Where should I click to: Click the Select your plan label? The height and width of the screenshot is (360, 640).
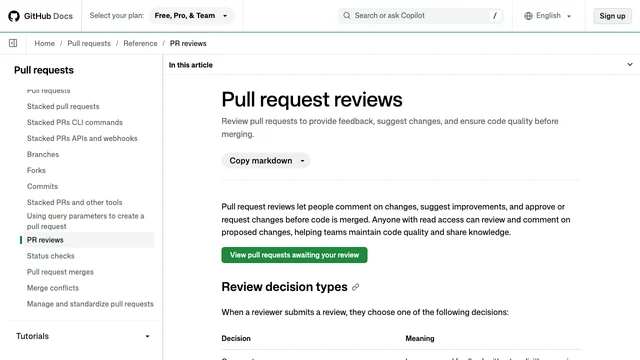tap(117, 16)
